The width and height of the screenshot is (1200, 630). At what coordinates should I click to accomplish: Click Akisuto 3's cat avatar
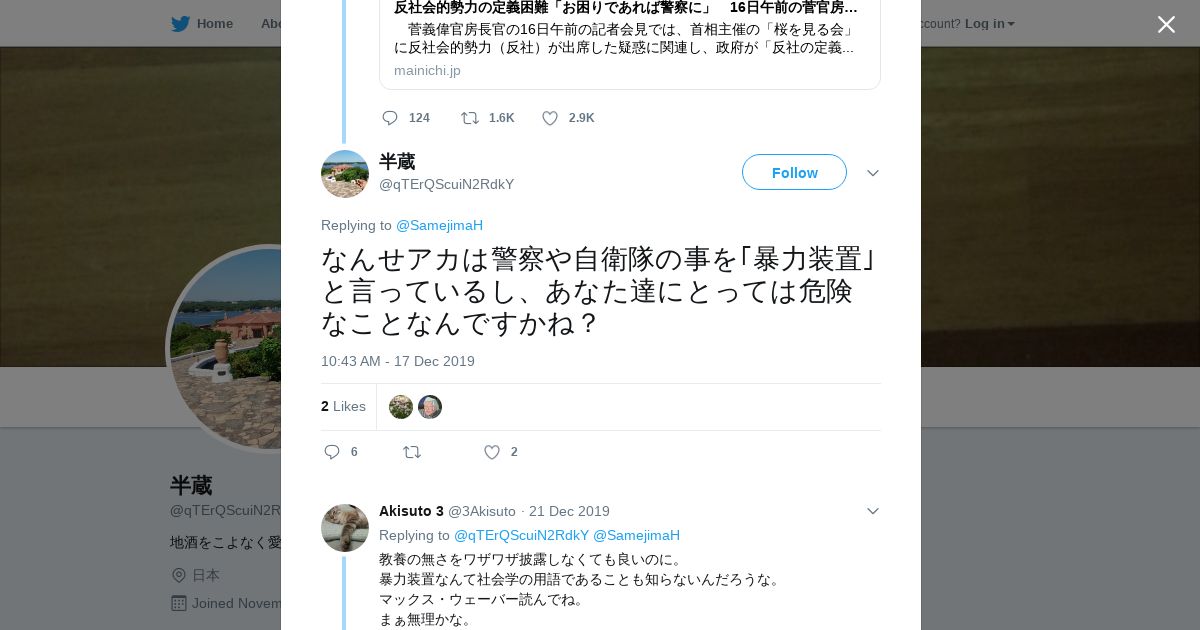point(345,528)
